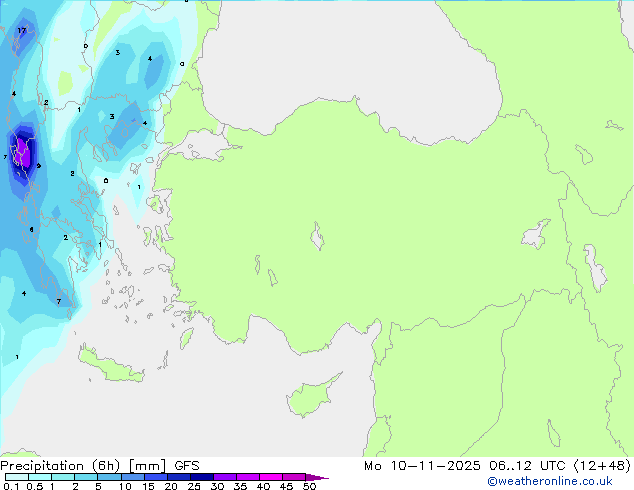Click the '10' legend scale label
Viewport: 634px width, 490px height.
click(125, 486)
